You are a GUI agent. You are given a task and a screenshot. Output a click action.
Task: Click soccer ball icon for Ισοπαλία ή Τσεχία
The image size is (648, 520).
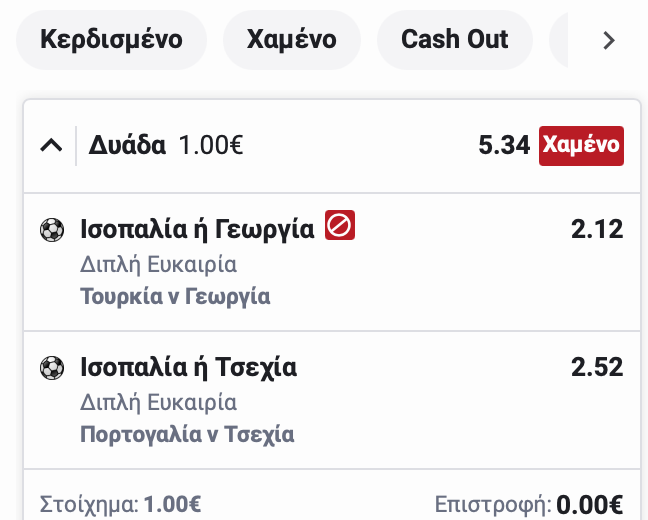pos(52,367)
